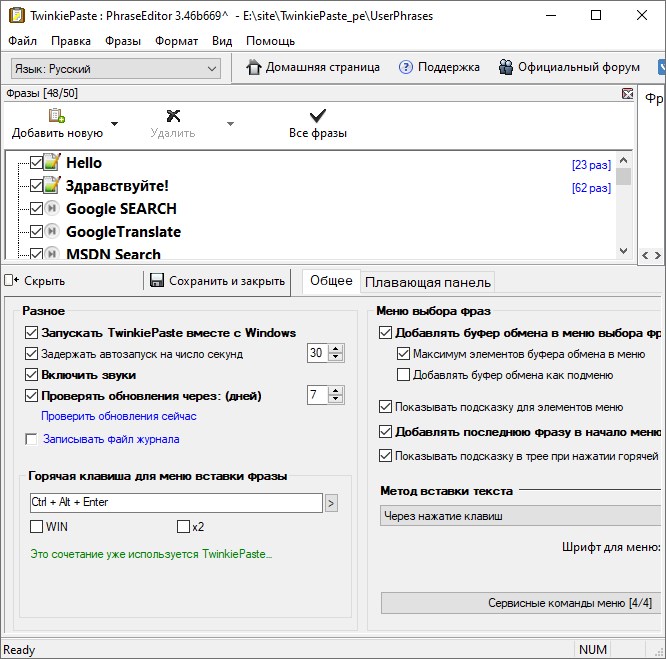Switch to the Плавающая панель tab
Image resolution: width=666 pixels, height=659 pixels.
point(428,282)
